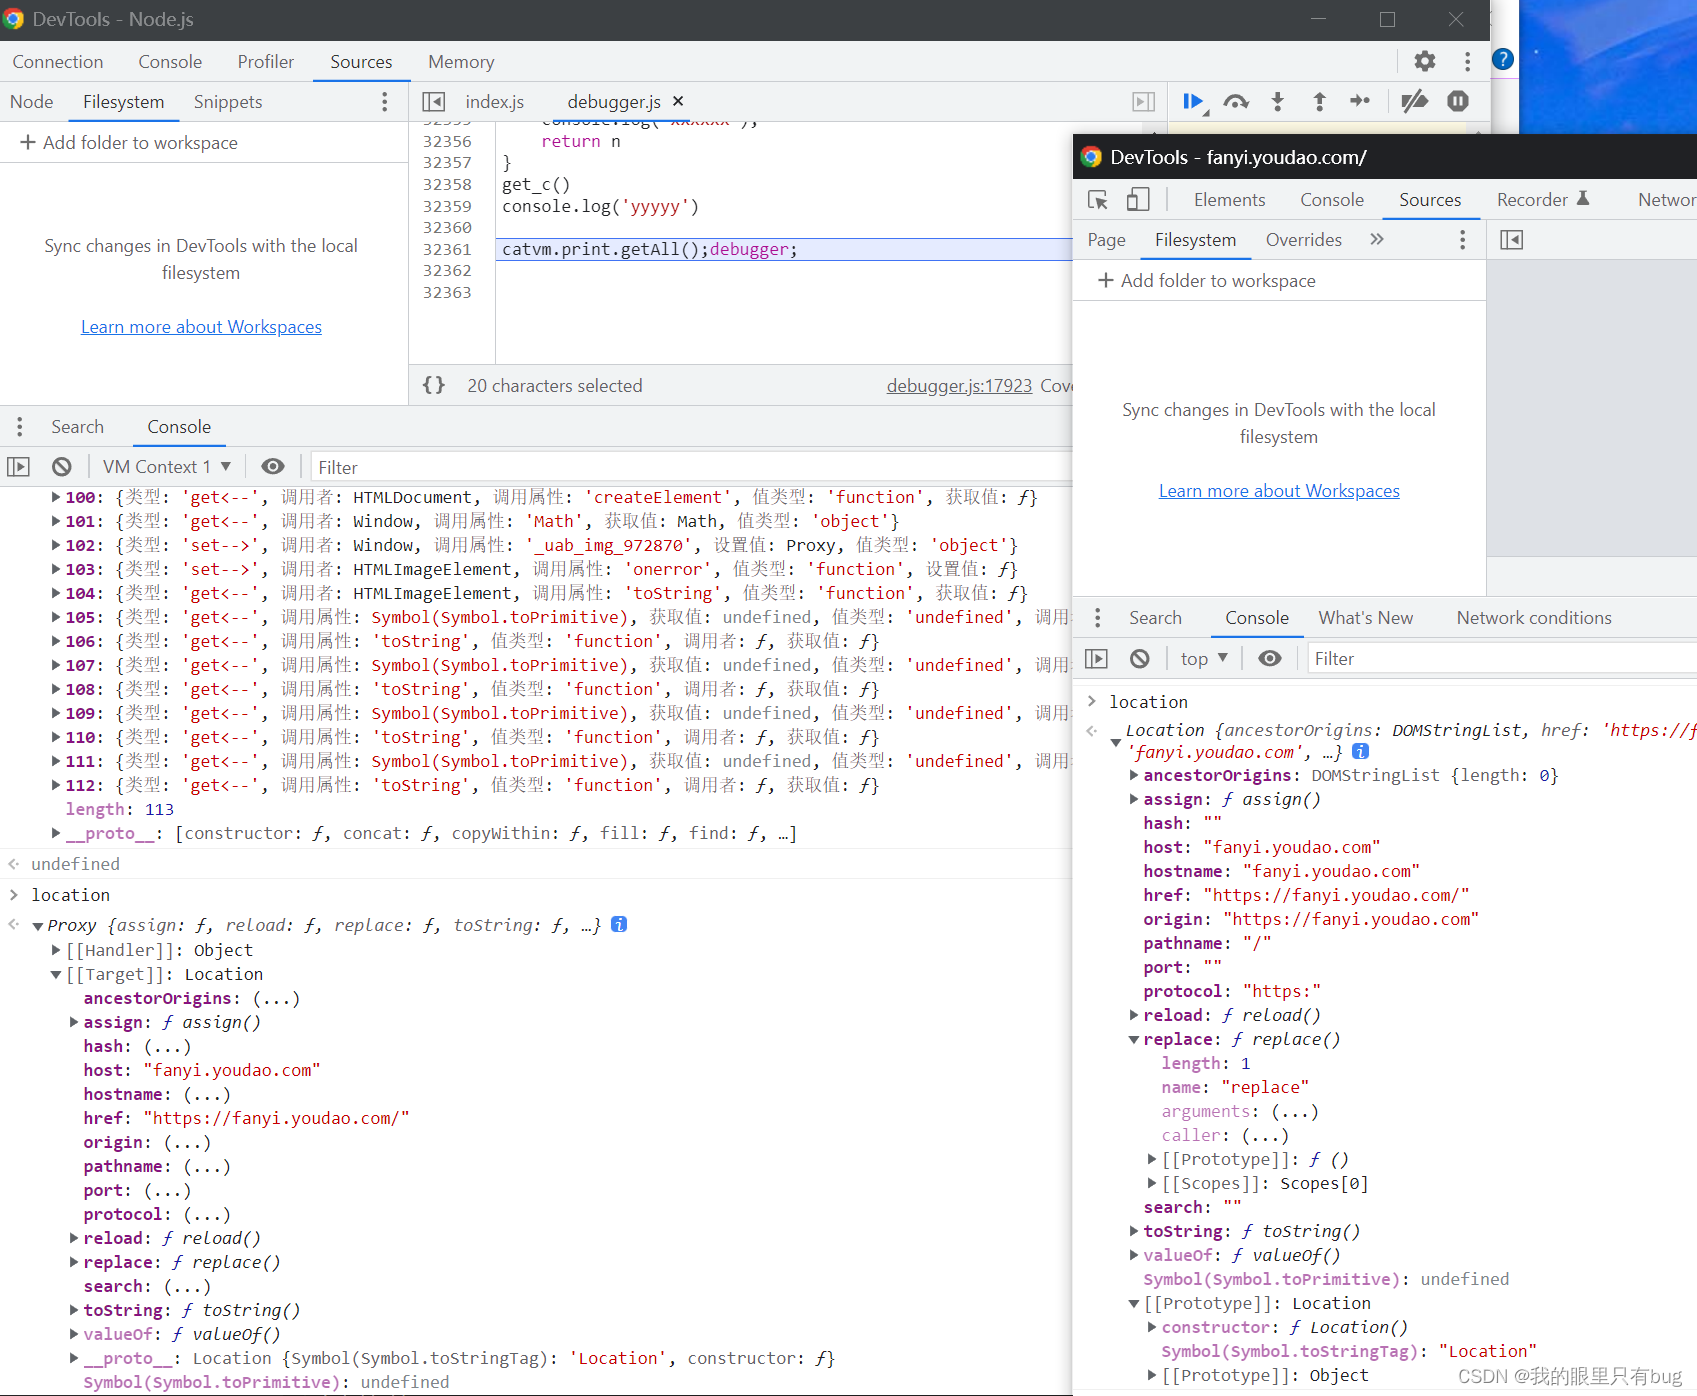
Task: Select the inspect element tool
Action: click(x=1098, y=200)
